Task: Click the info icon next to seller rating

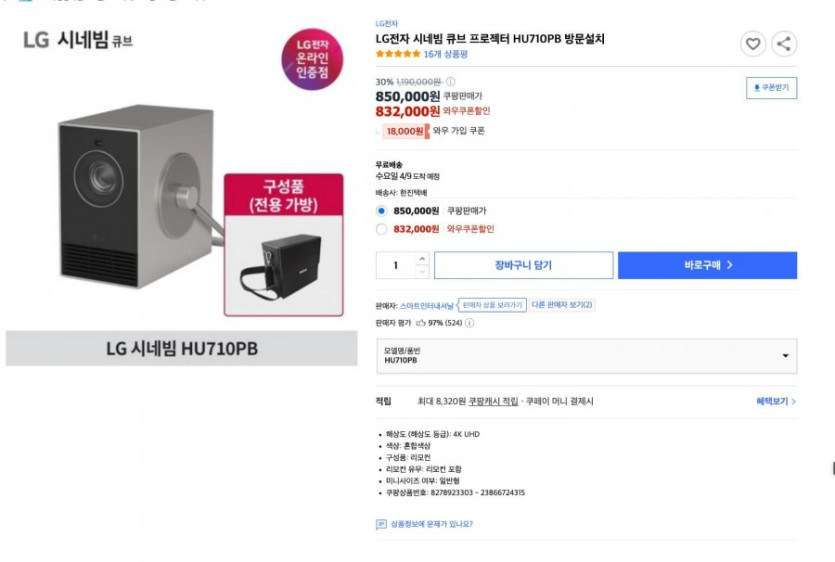Action: coord(470,323)
